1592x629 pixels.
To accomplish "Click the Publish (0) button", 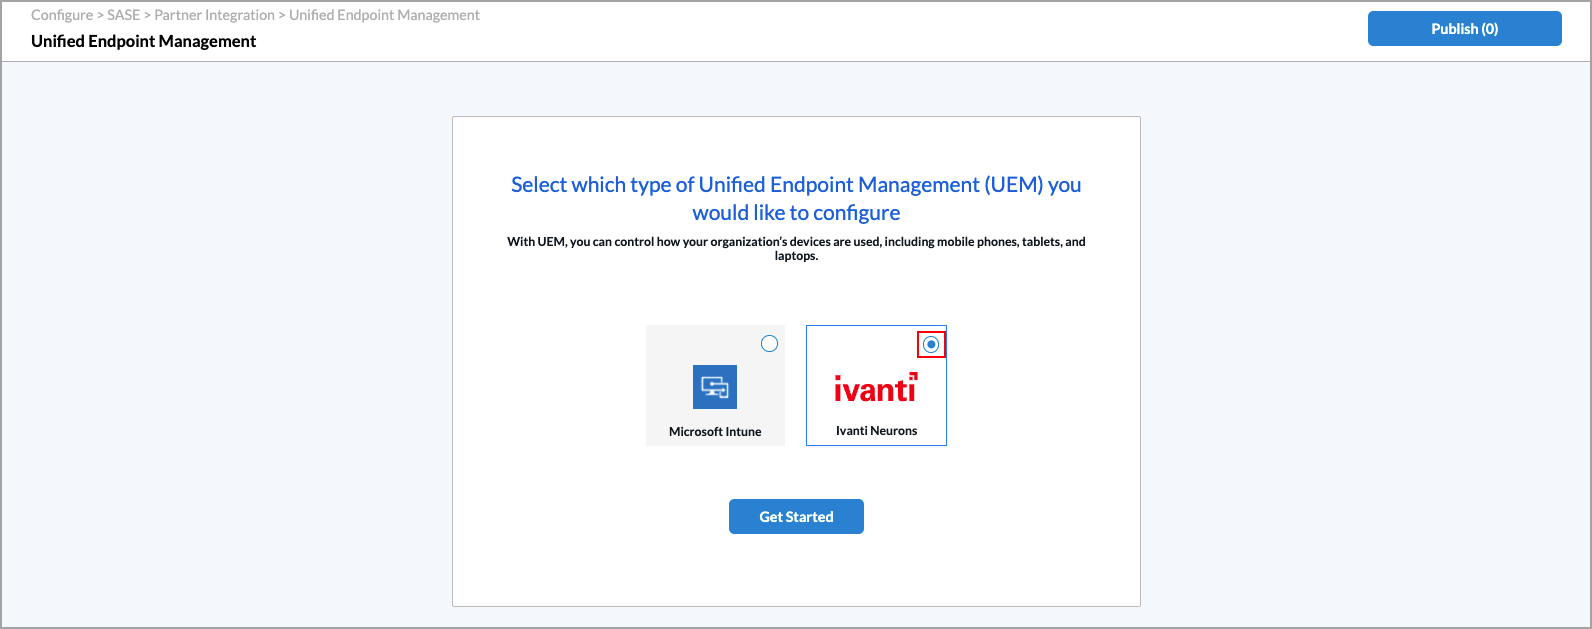I will pyautogui.click(x=1464, y=28).
